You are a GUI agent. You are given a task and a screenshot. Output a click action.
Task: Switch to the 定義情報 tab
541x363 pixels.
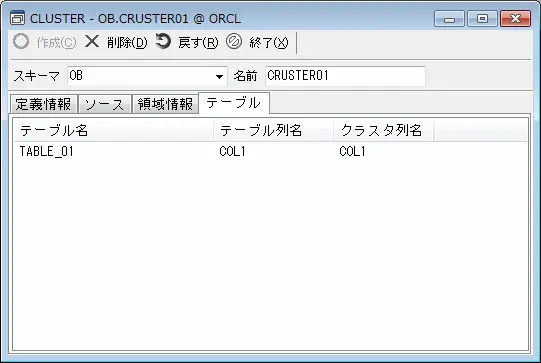[x=43, y=104]
